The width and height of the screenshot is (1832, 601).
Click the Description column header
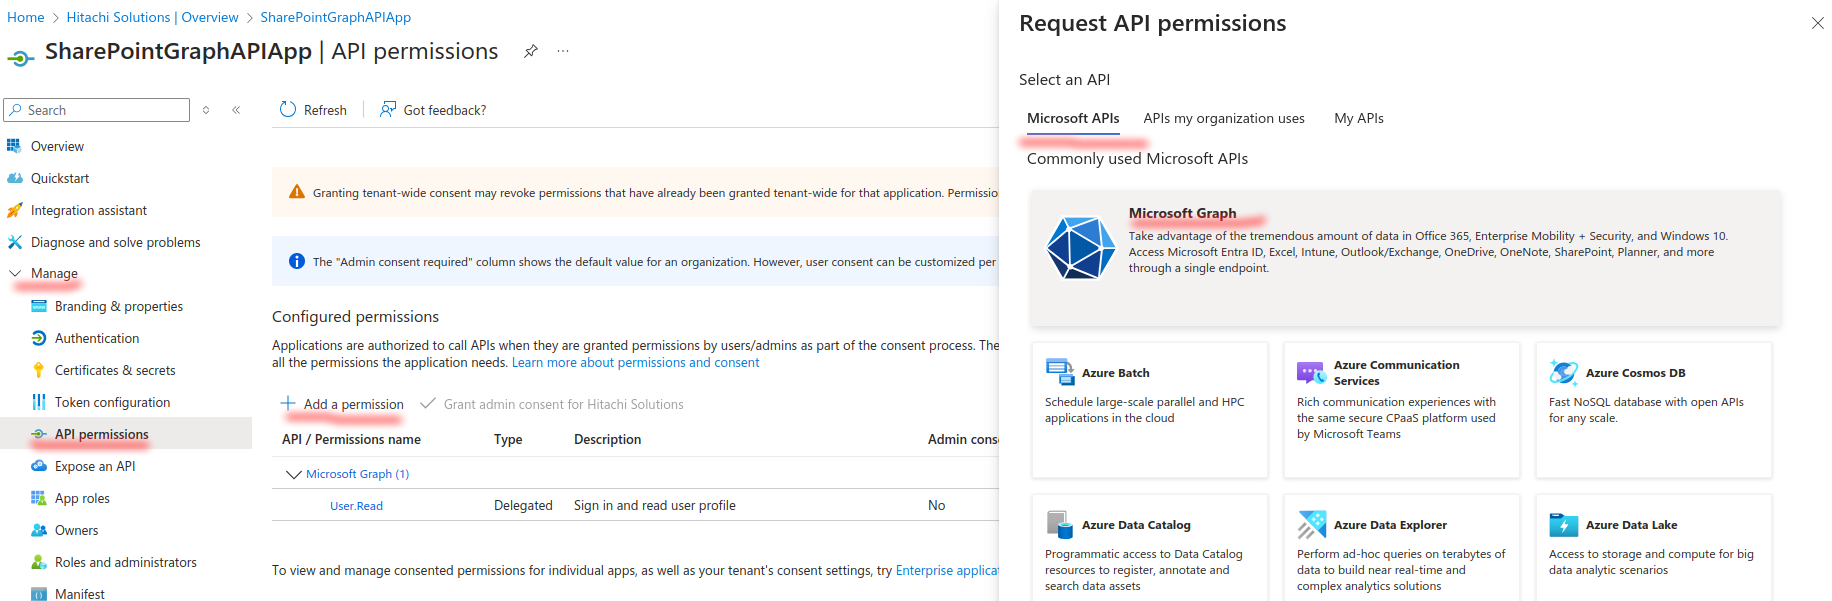click(607, 439)
